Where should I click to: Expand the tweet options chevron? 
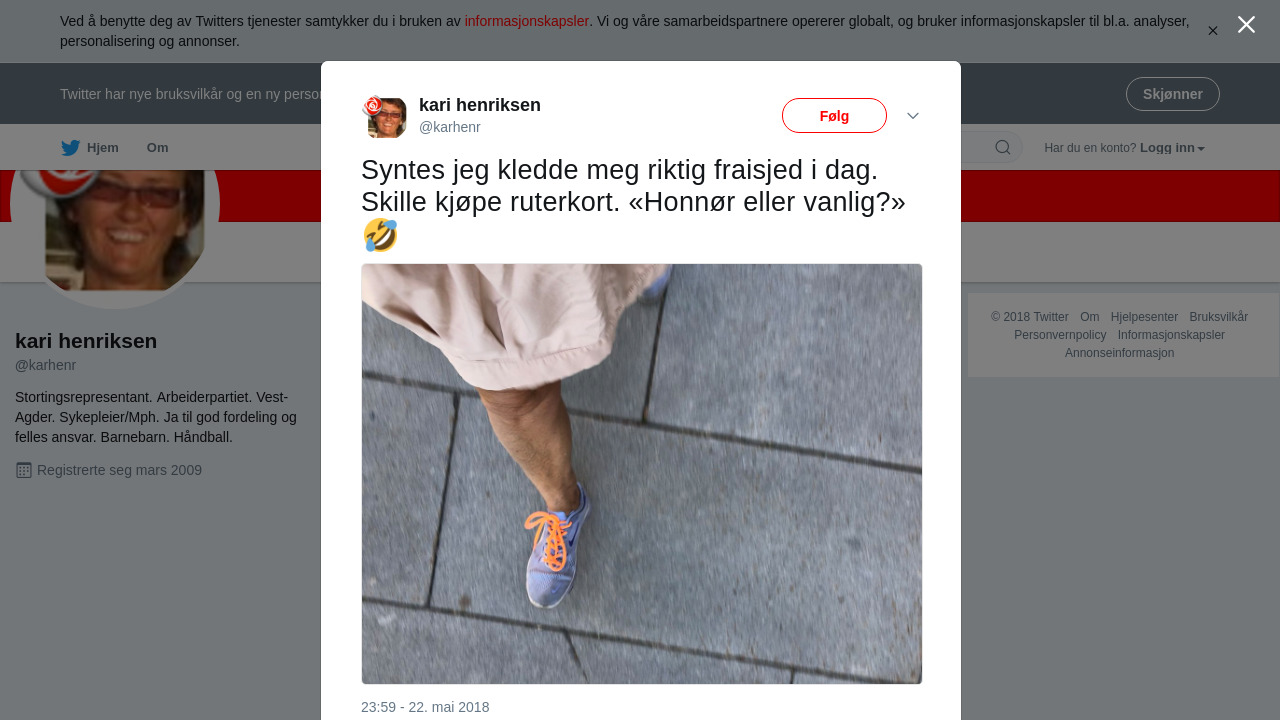tap(913, 116)
